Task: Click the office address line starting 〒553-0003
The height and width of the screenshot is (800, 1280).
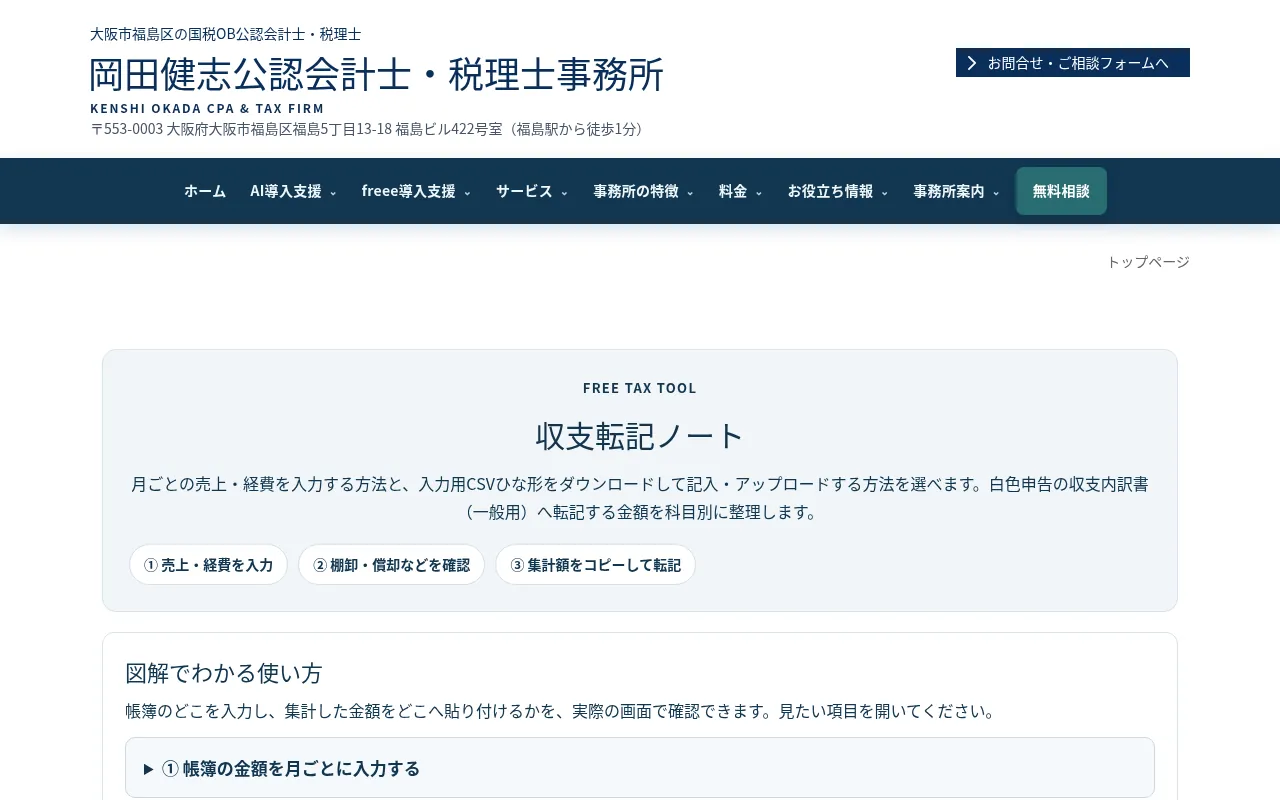Action: [x=370, y=129]
